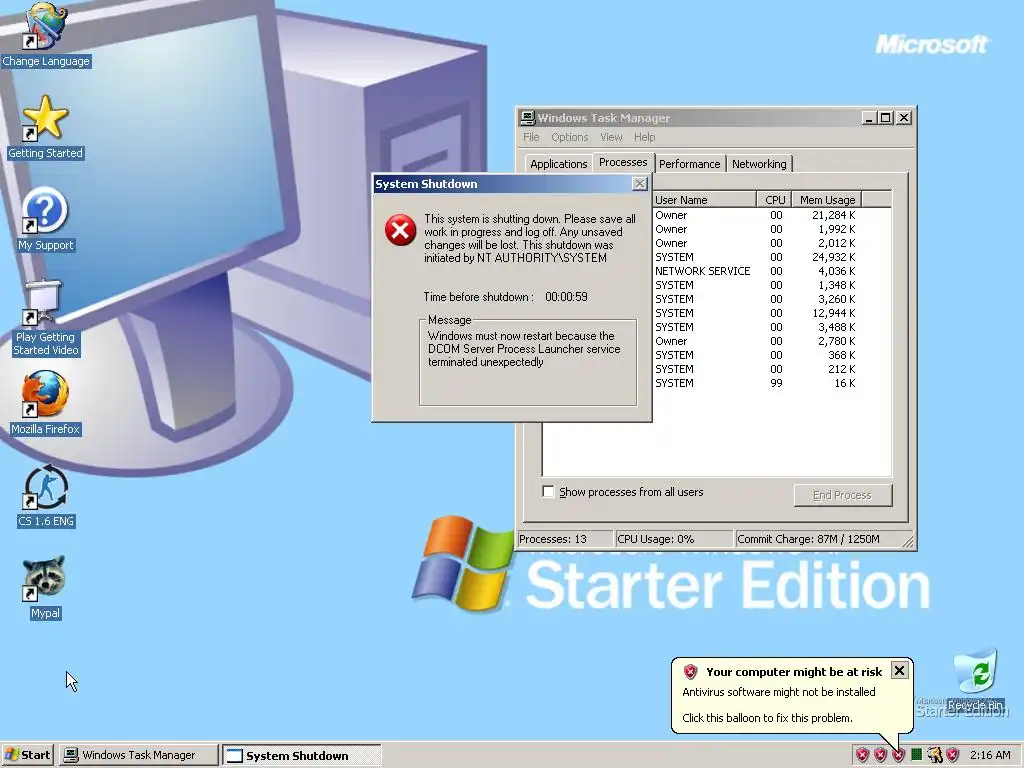This screenshot has width=1024, height=768.
Task: Select the My Support desktop icon
Action: tap(45, 220)
